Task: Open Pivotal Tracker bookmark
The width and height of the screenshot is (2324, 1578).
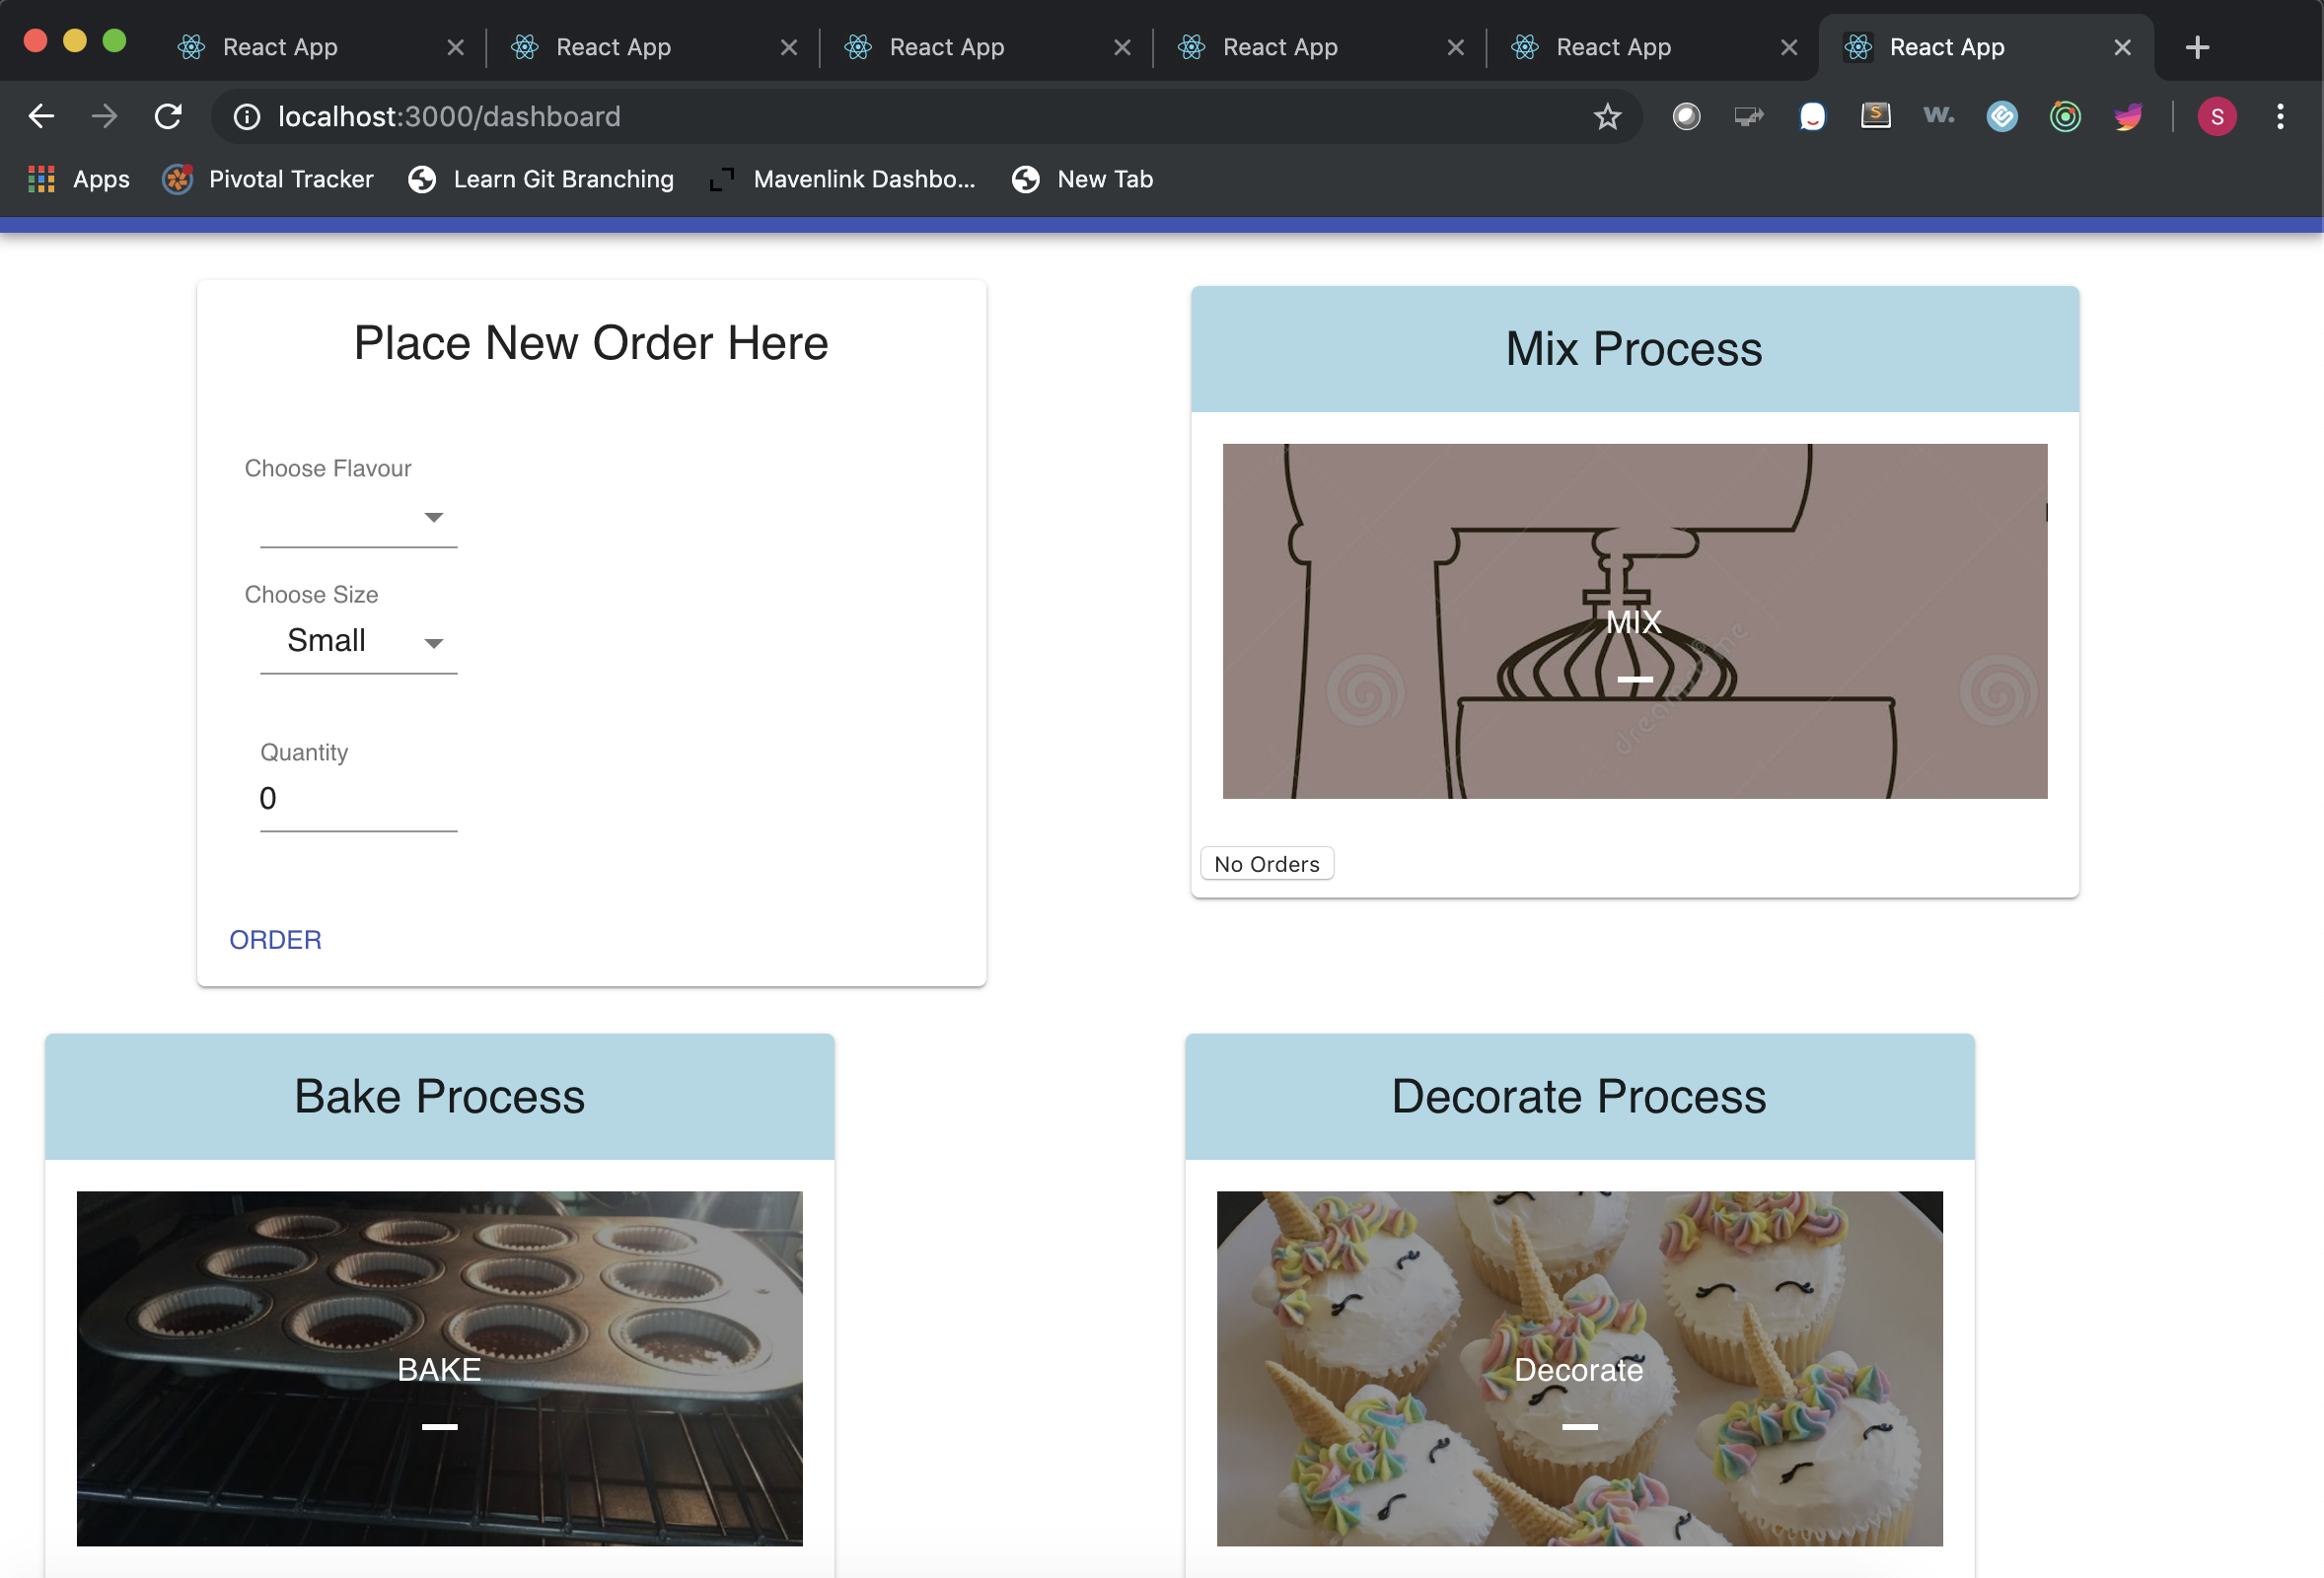Action: 268,179
